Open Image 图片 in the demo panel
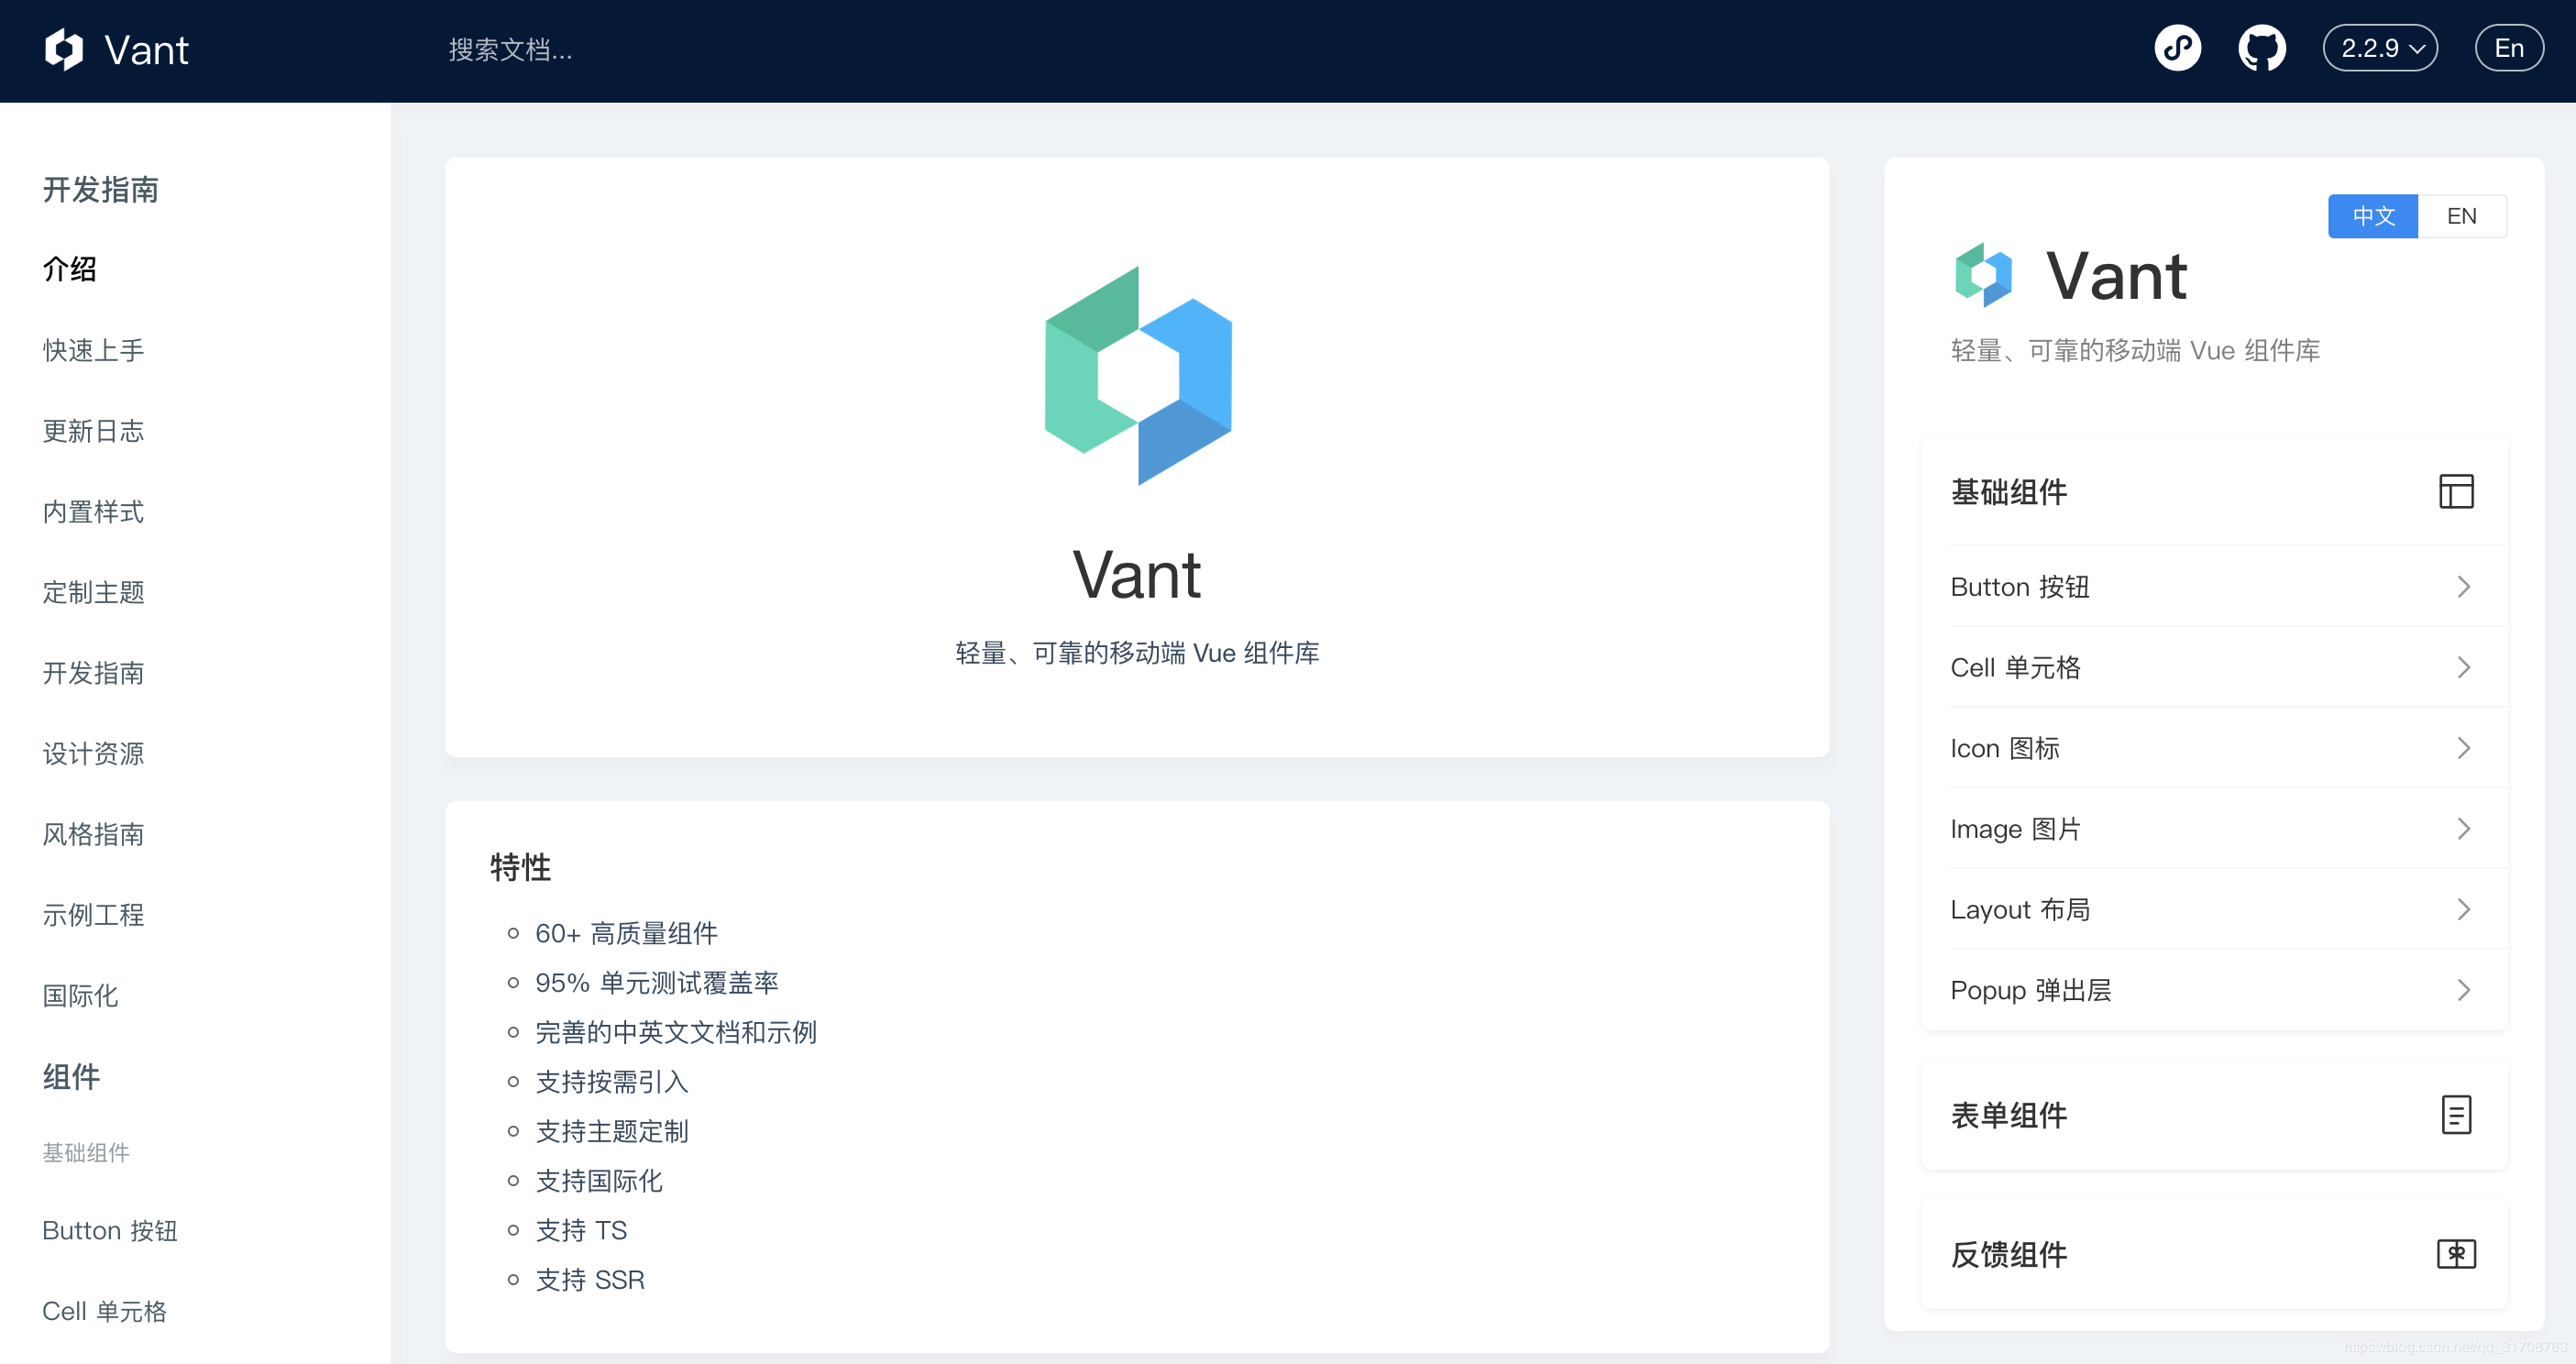Screen dimensions: 2576x1364 [x=2213, y=829]
